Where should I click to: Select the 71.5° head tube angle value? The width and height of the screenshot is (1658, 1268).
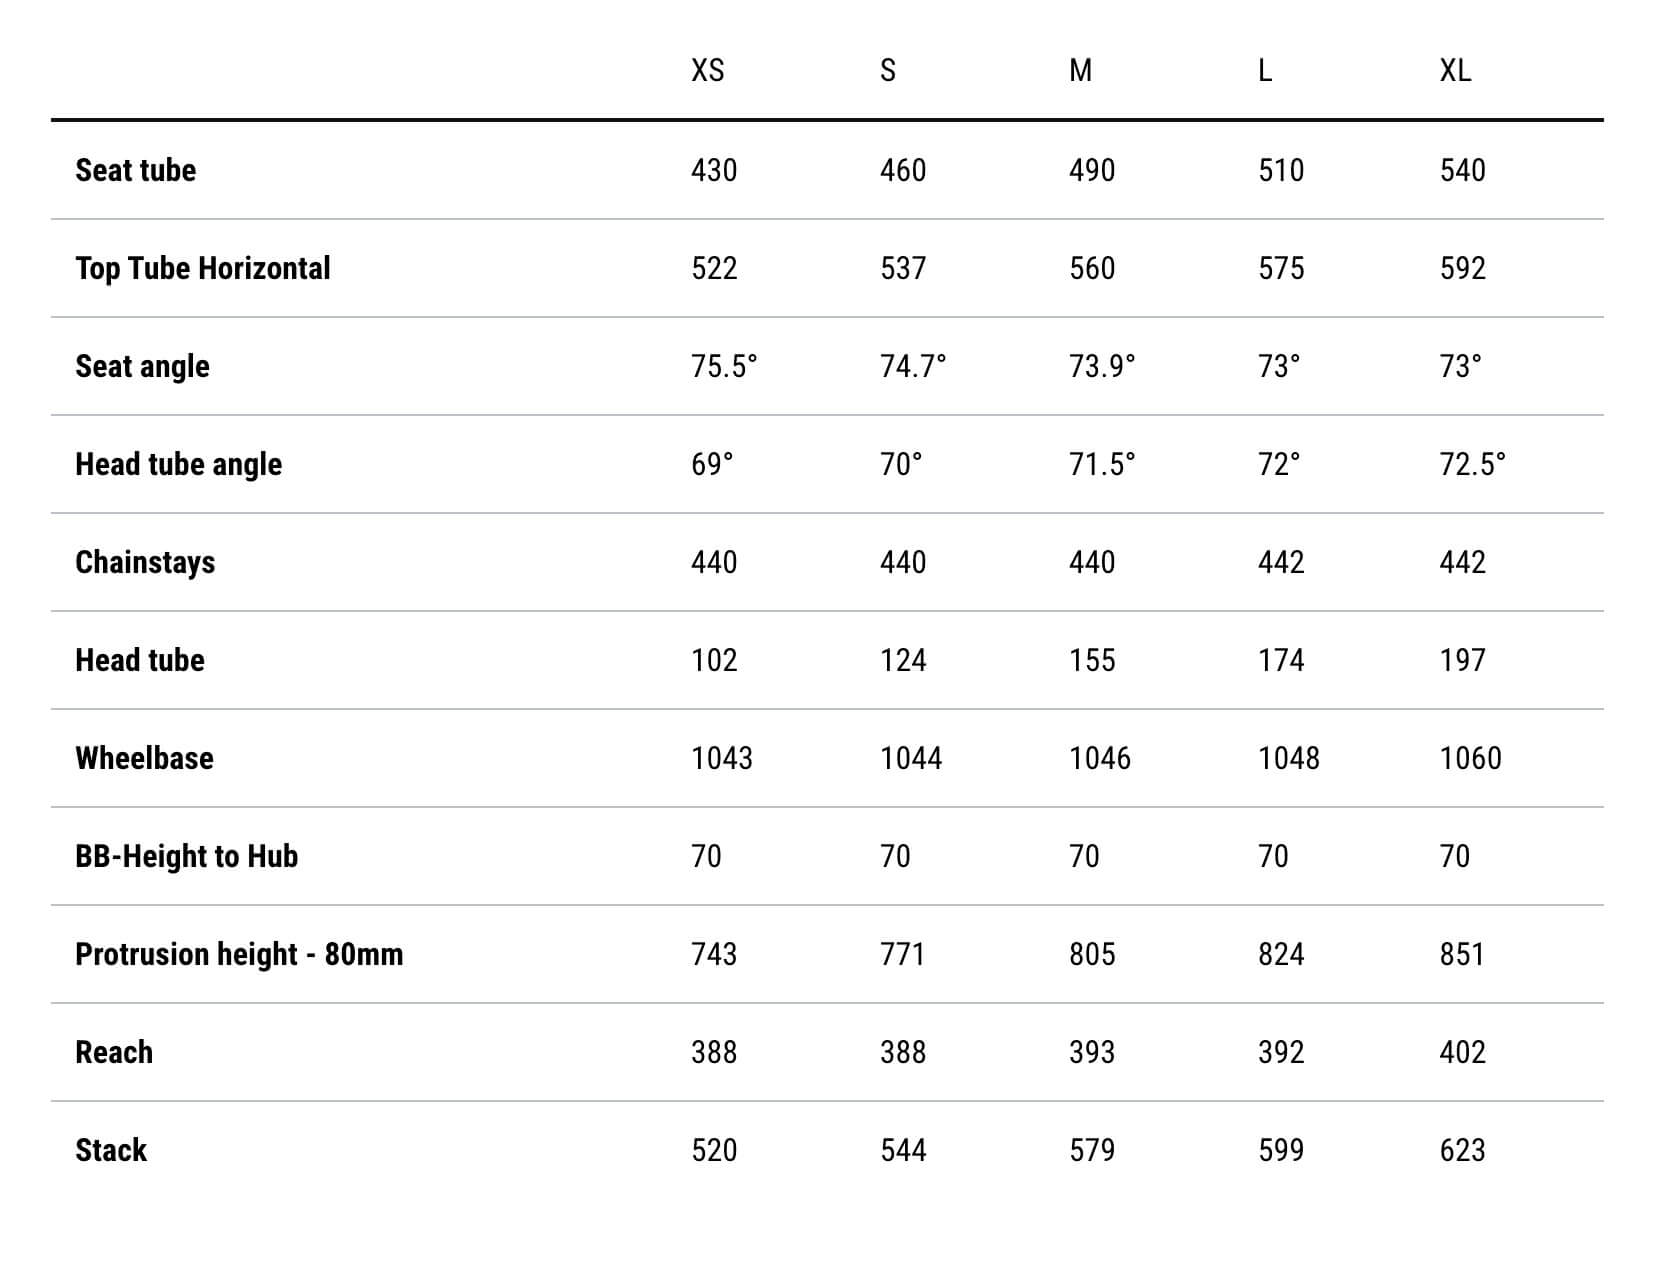(1102, 464)
